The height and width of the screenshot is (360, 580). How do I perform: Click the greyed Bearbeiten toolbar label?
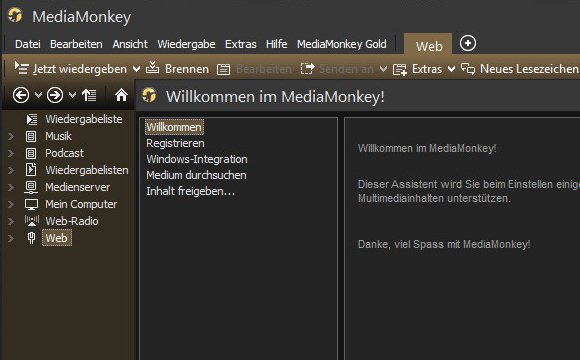click(264, 69)
